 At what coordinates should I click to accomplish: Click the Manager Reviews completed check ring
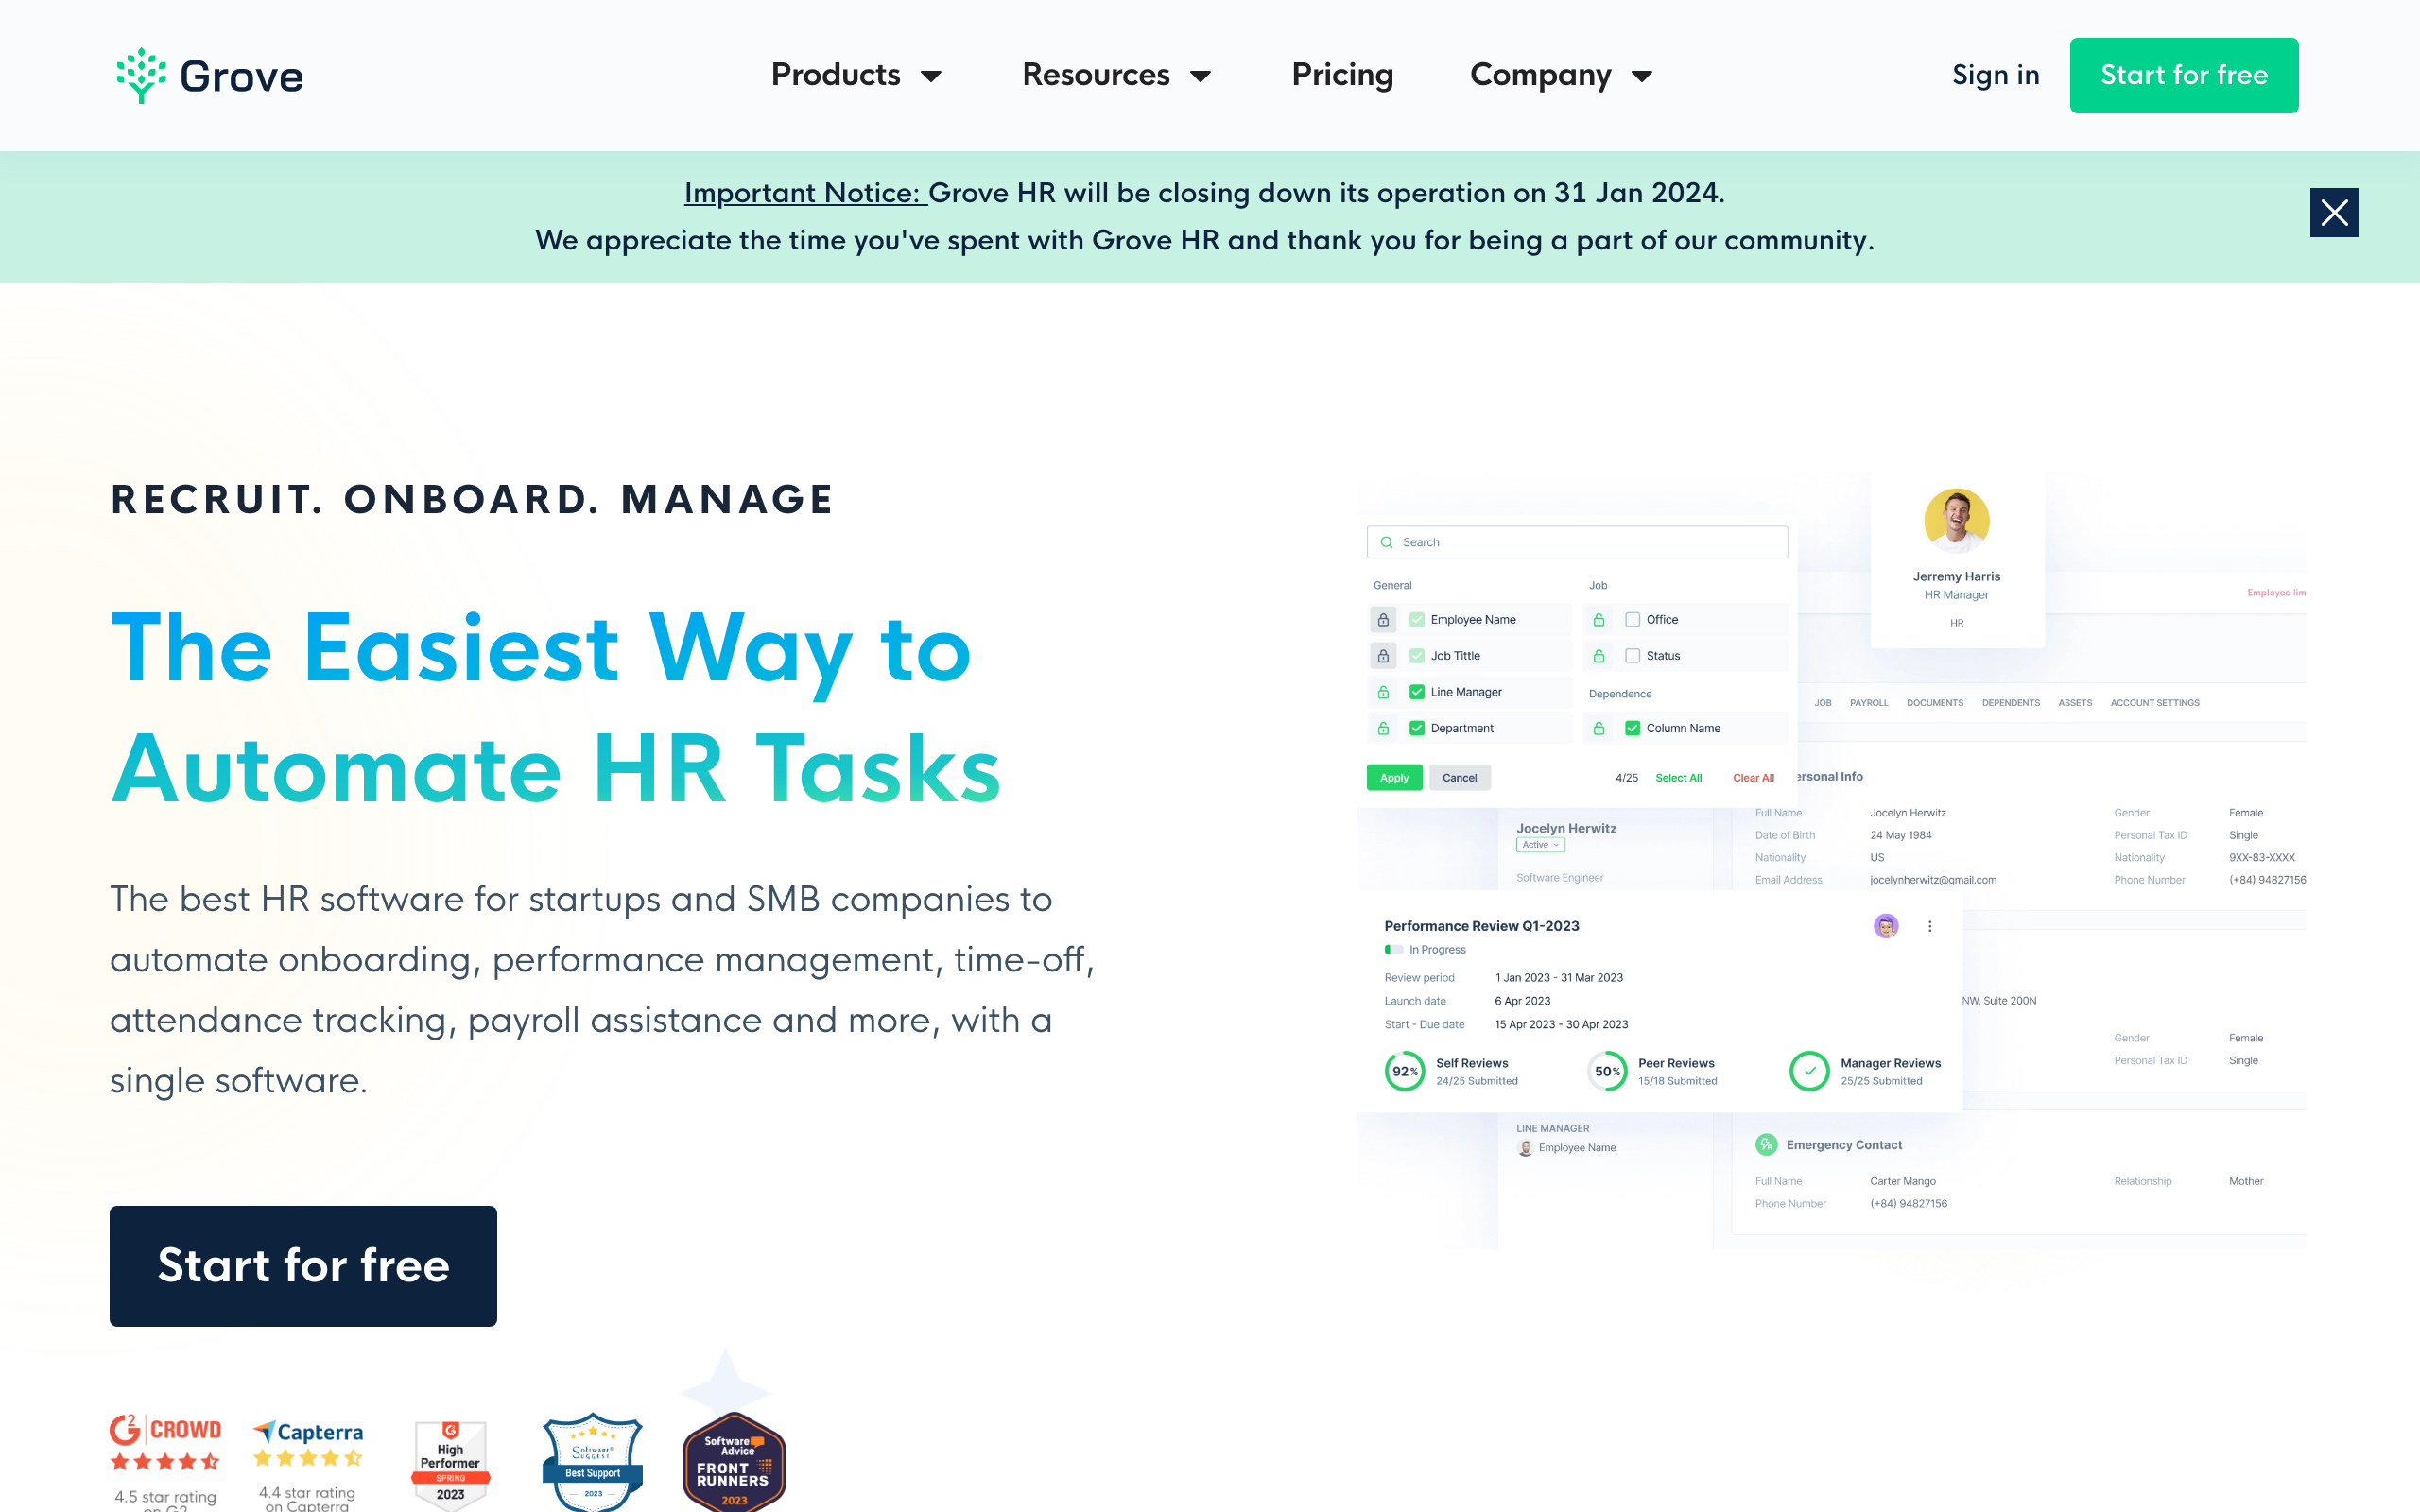pos(1808,1071)
